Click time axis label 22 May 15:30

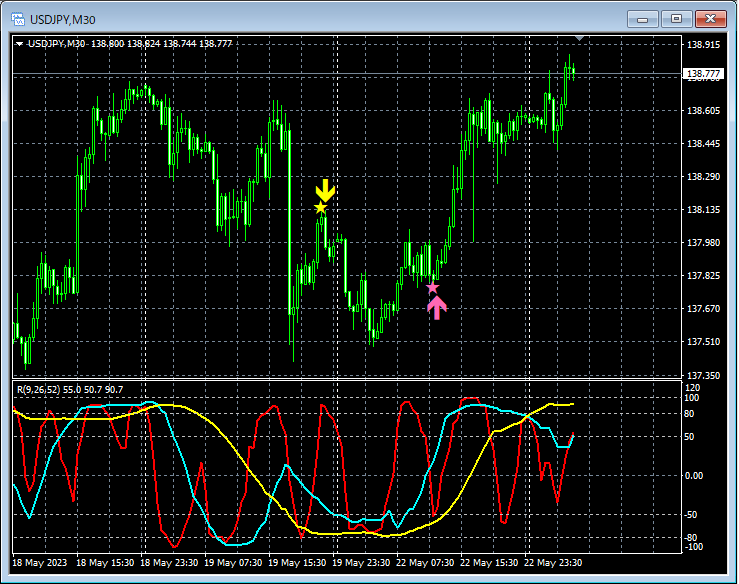pyautogui.click(x=489, y=563)
